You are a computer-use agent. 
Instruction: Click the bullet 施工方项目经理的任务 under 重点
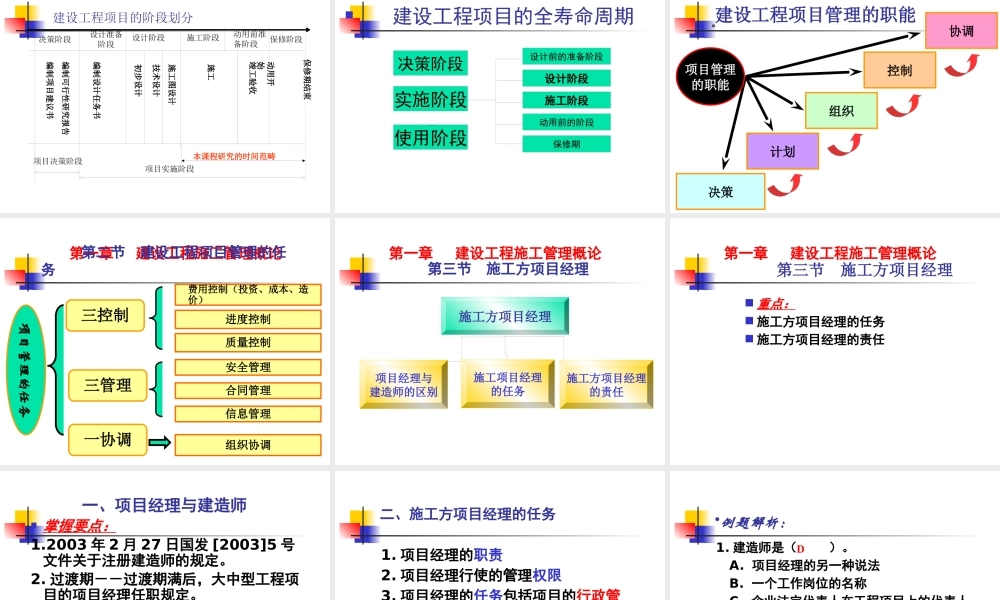click(x=820, y=322)
